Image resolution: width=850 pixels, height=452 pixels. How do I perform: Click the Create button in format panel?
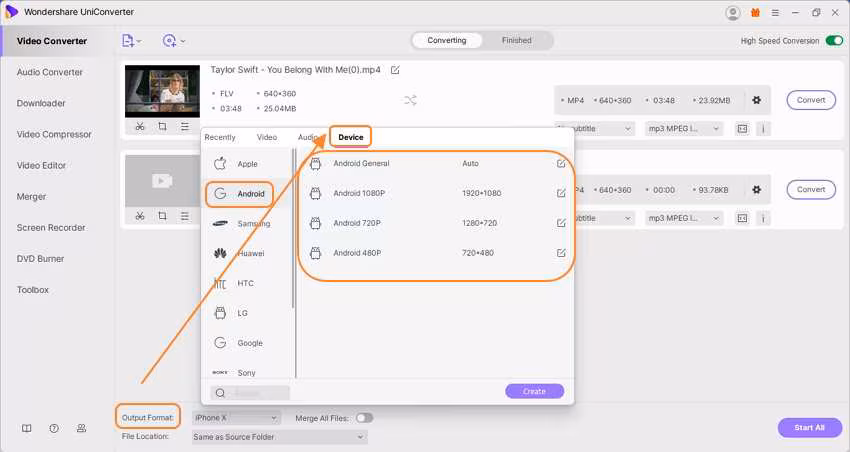pos(535,391)
